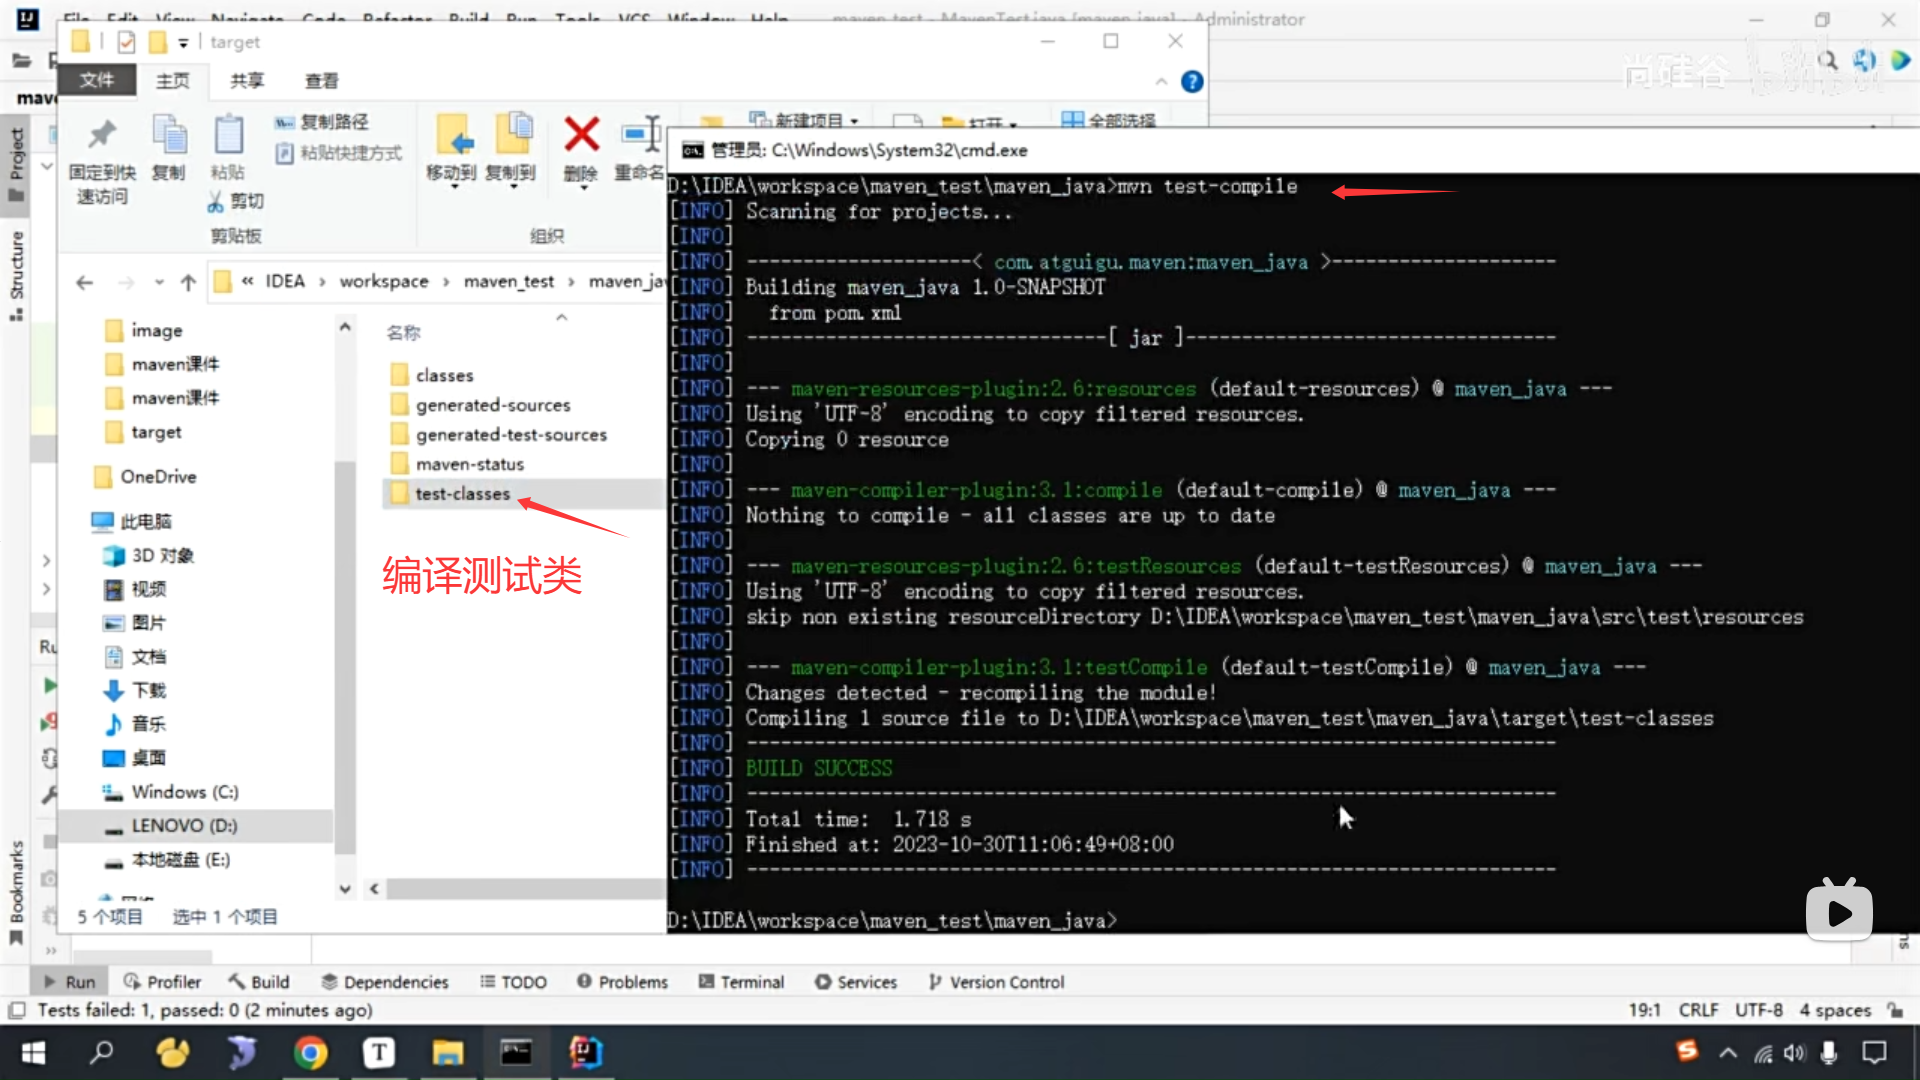The width and height of the screenshot is (1920, 1080).
Task: Click the Copy icon in ribbon
Action: pos(169,136)
